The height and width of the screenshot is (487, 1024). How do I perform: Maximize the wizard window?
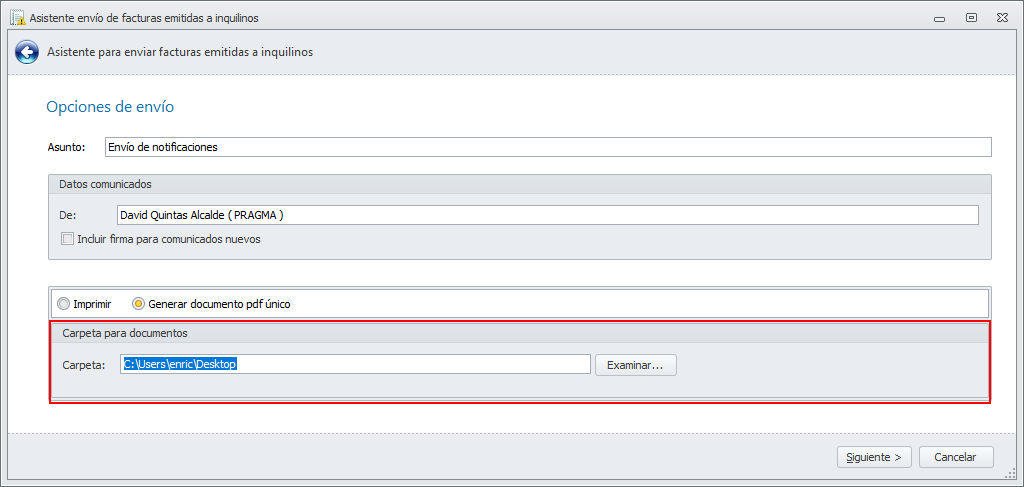click(970, 18)
